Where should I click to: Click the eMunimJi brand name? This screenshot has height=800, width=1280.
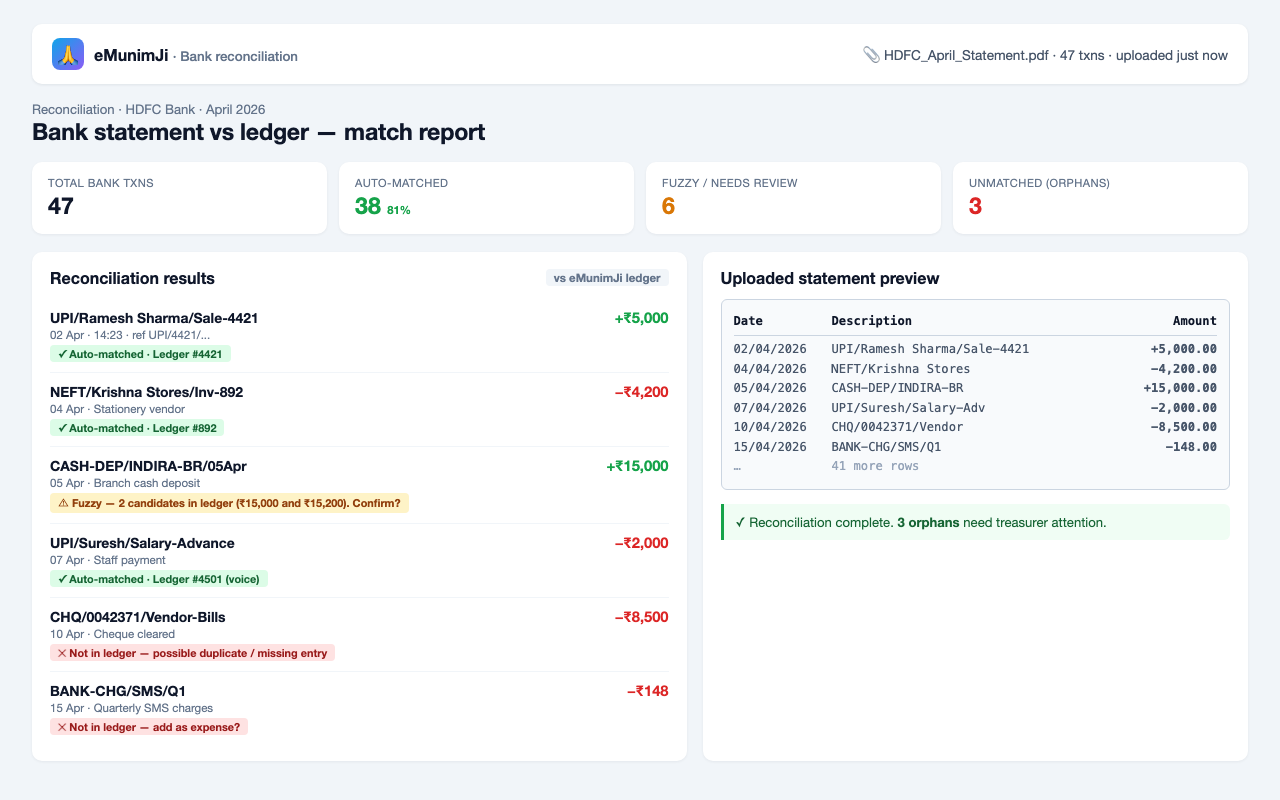pyautogui.click(x=131, y=55)
